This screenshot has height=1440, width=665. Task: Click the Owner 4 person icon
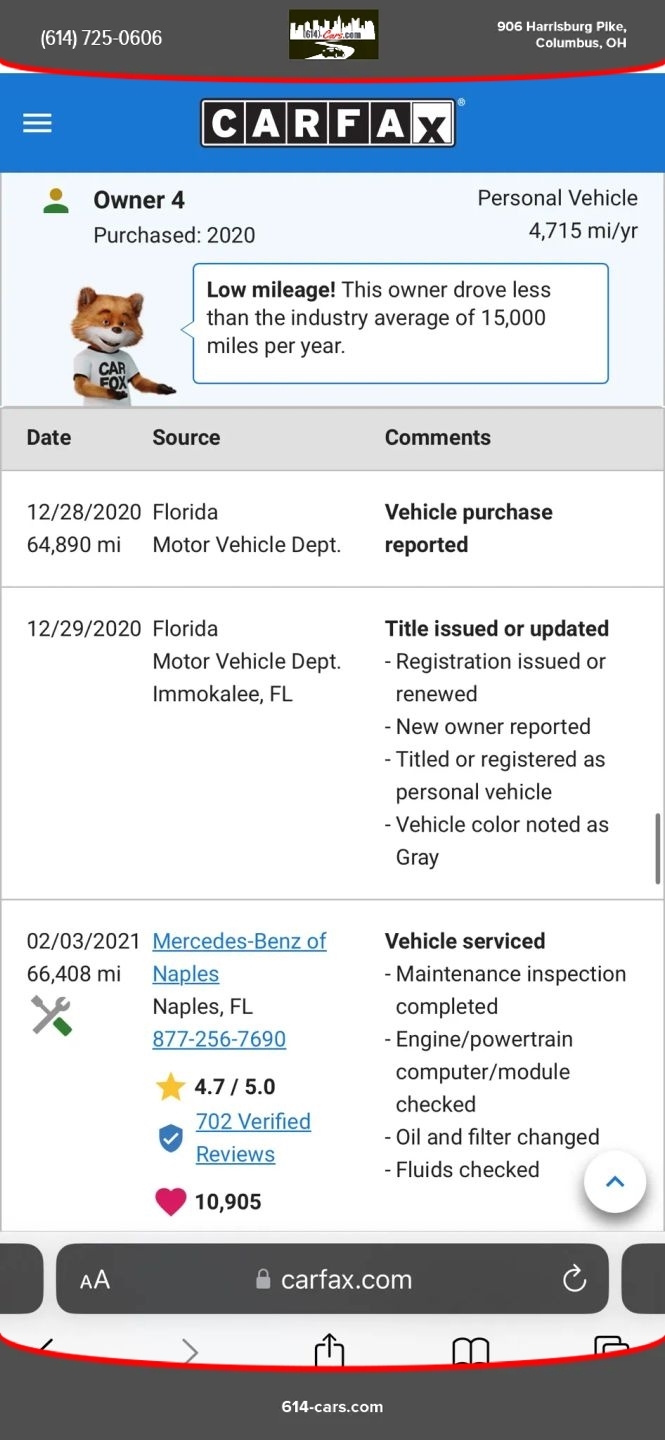56,200
